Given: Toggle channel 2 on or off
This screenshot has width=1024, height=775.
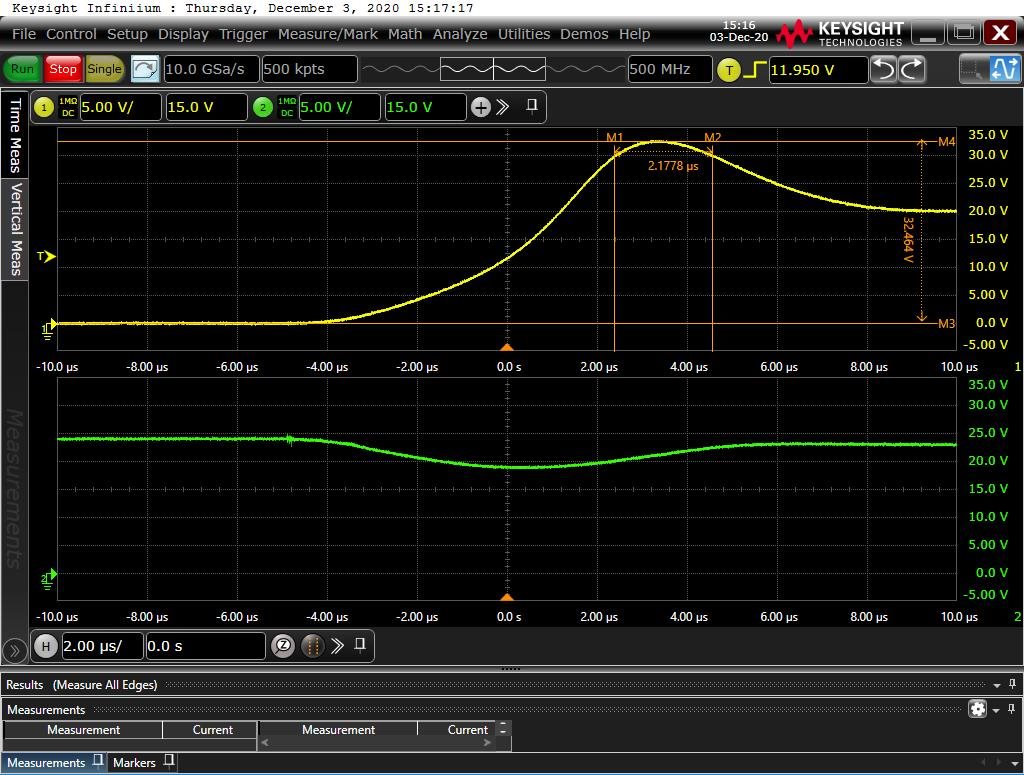Looking at the screenshot, I should point(263,108).
